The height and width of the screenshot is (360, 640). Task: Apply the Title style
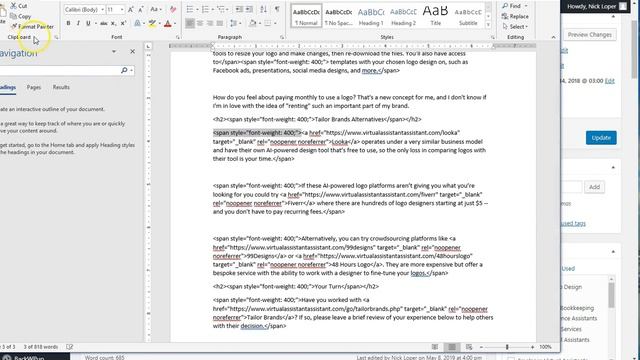(x=436, y=16)
